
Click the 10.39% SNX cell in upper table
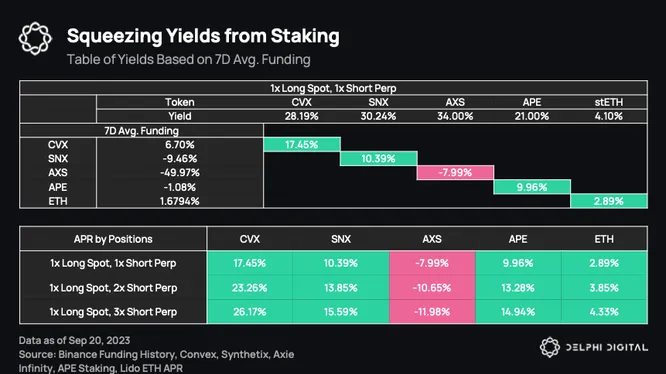click(x=378, y=159)
